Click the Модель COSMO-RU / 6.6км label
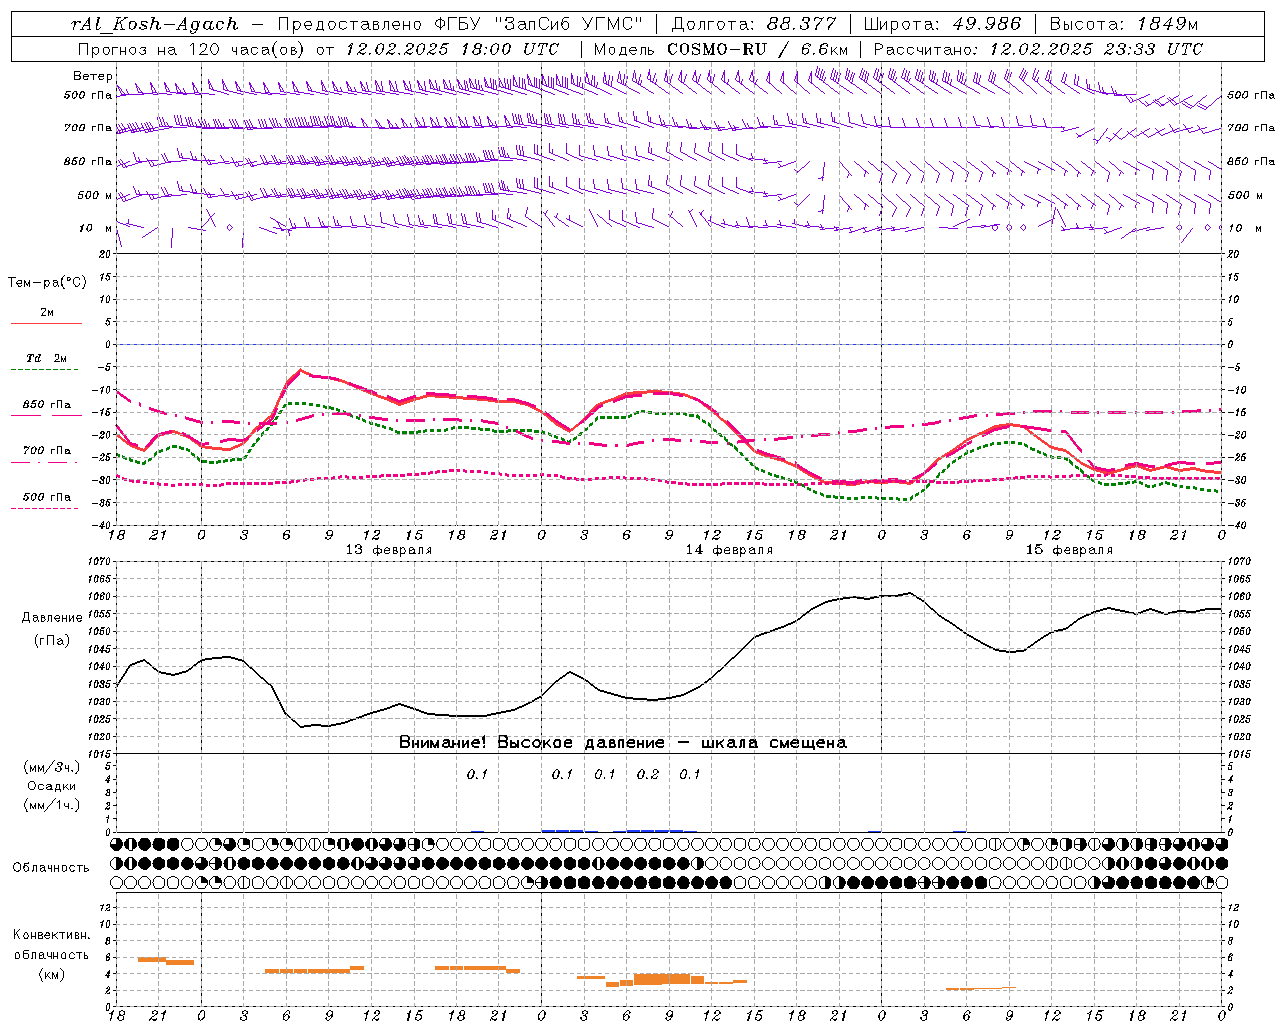This screenshot has height=1024, width=1280. [721, 49]
